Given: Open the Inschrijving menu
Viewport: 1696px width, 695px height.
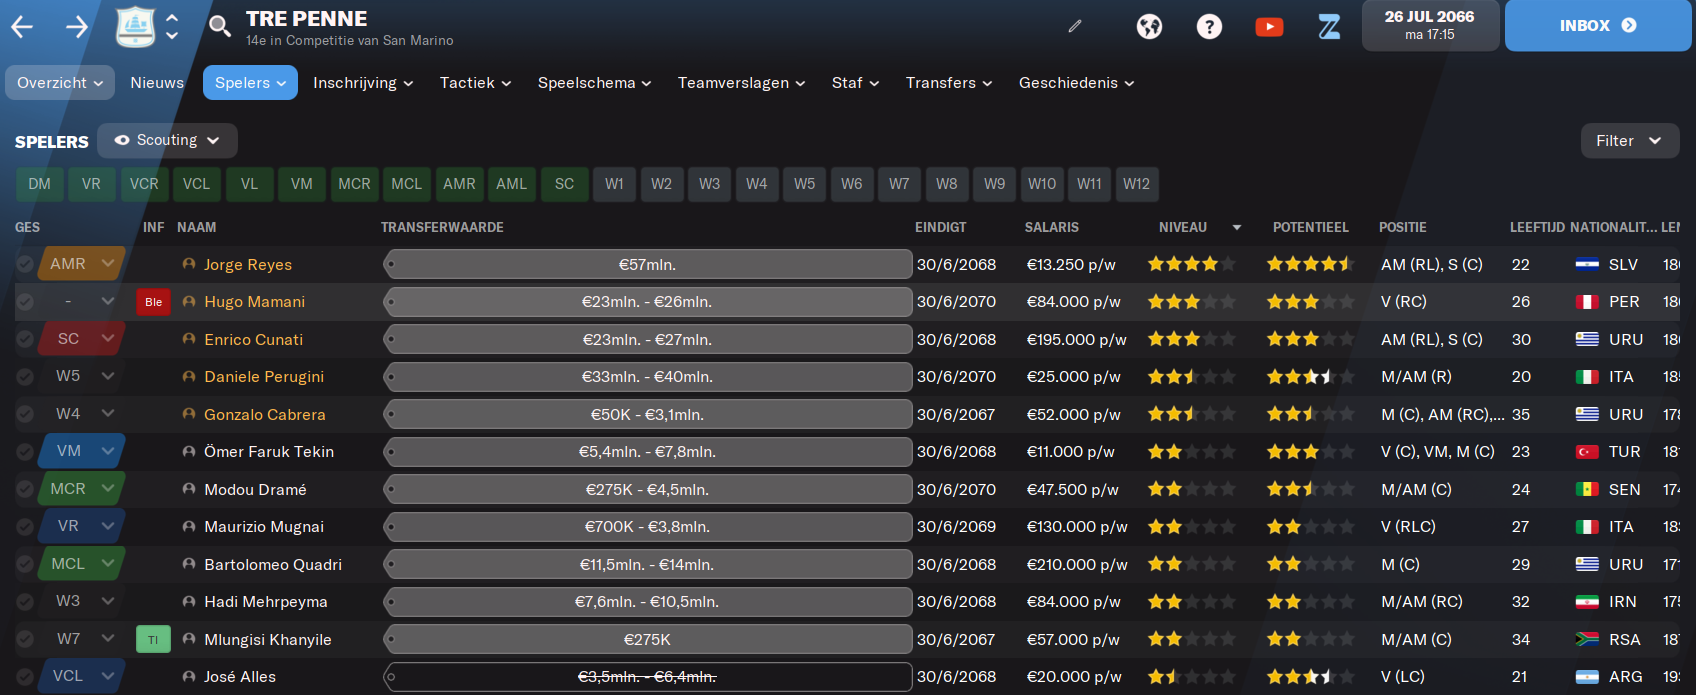Looking at the screenshot, I should [x=363, y=83].
